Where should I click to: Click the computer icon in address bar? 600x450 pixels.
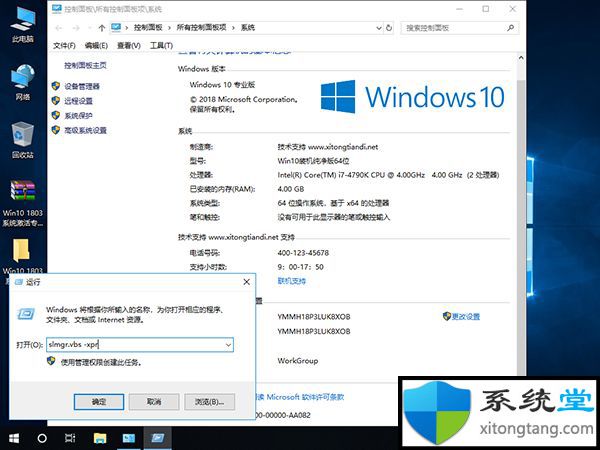coord(116,28)
